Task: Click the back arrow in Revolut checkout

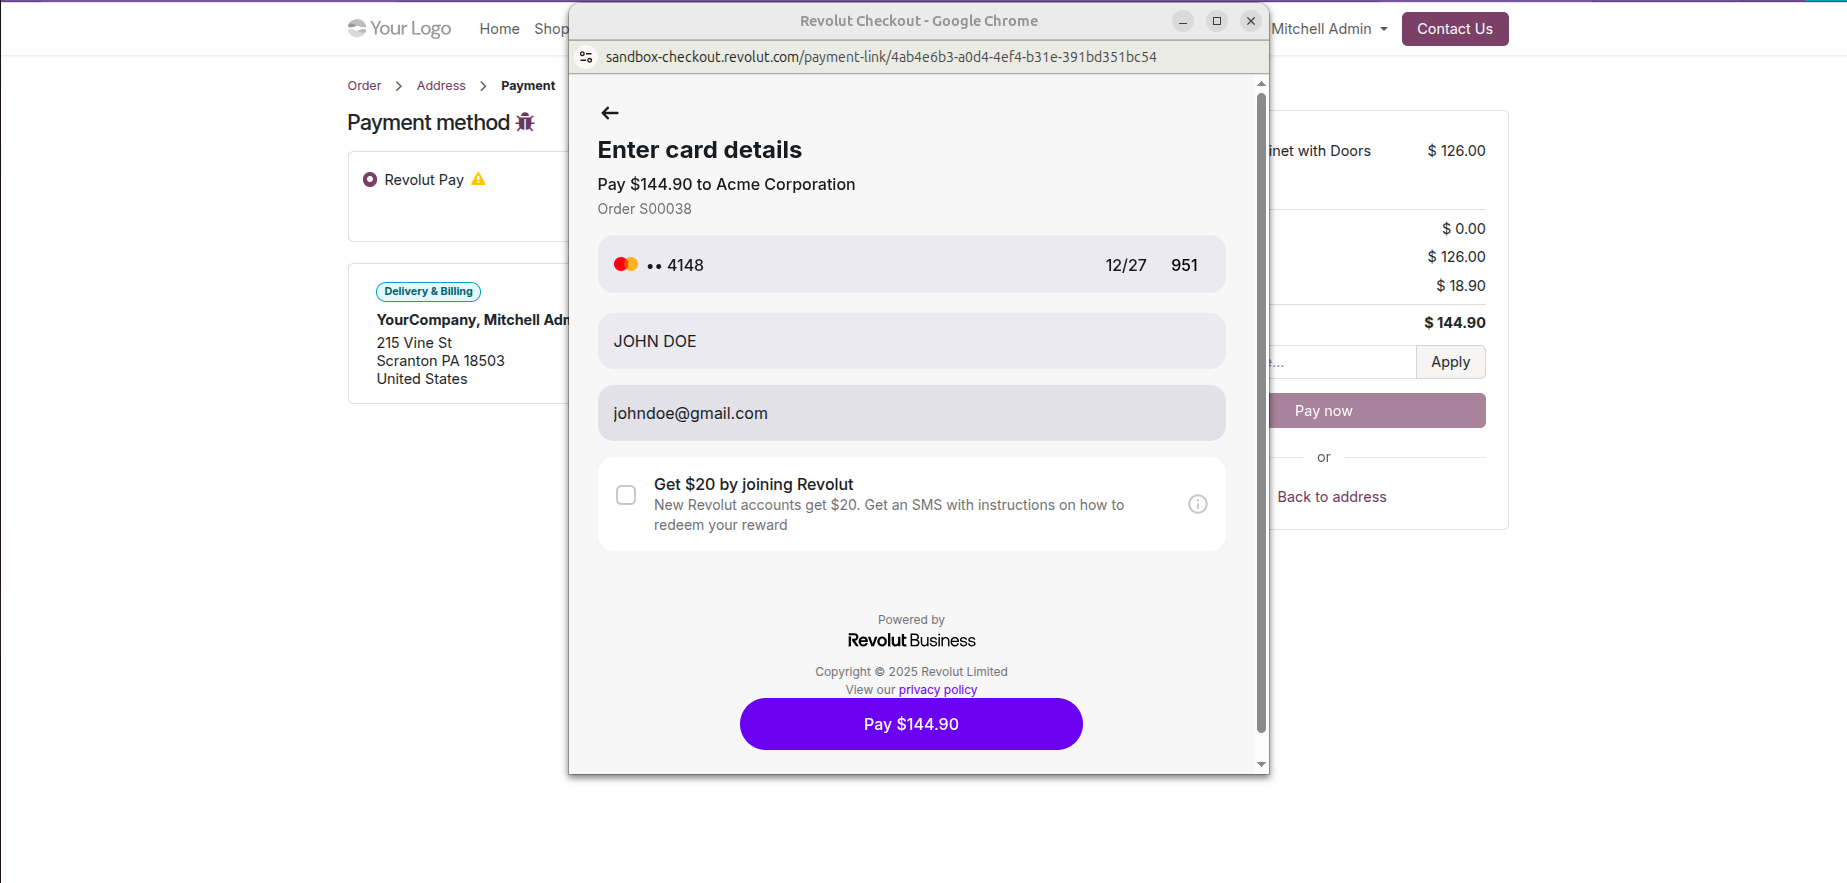Action: pos(610,113)
